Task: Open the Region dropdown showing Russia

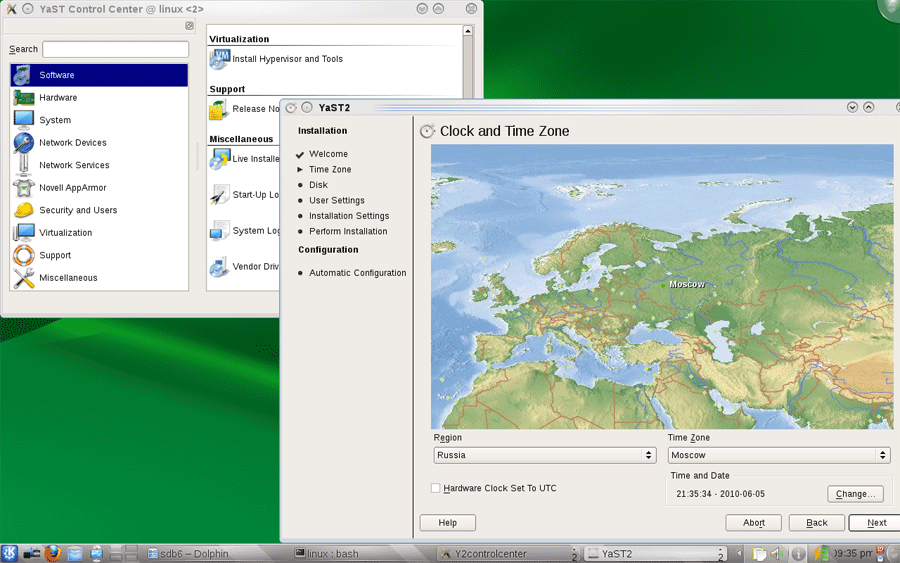Action: pyautogui.click(x=545, y=455)
